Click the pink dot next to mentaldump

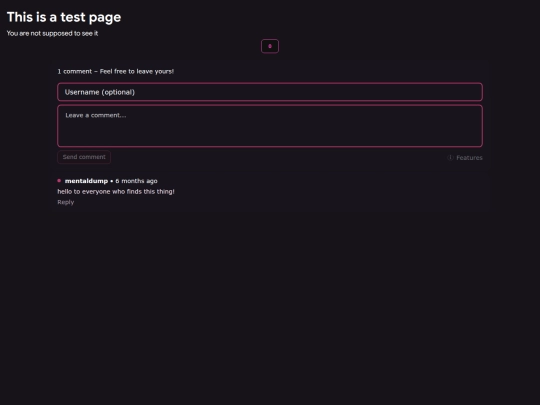(59, 180)
